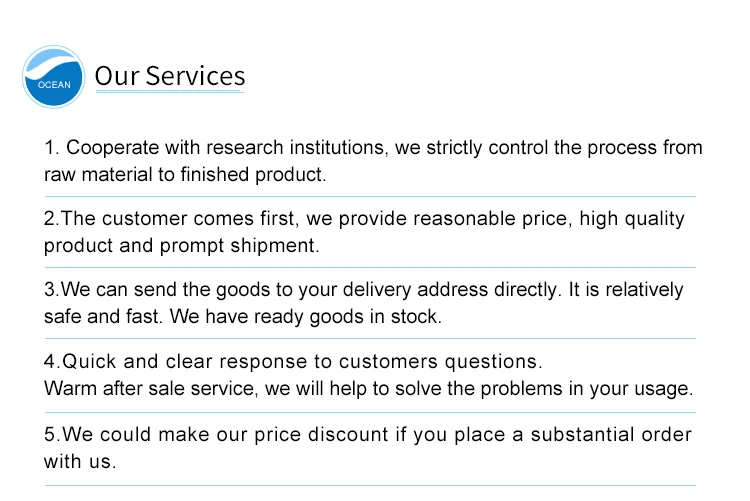This screenshot has height=501, width=750.
Task: Click divider line below service item 4
Action: pyautogui.click(x=369, y=411)
